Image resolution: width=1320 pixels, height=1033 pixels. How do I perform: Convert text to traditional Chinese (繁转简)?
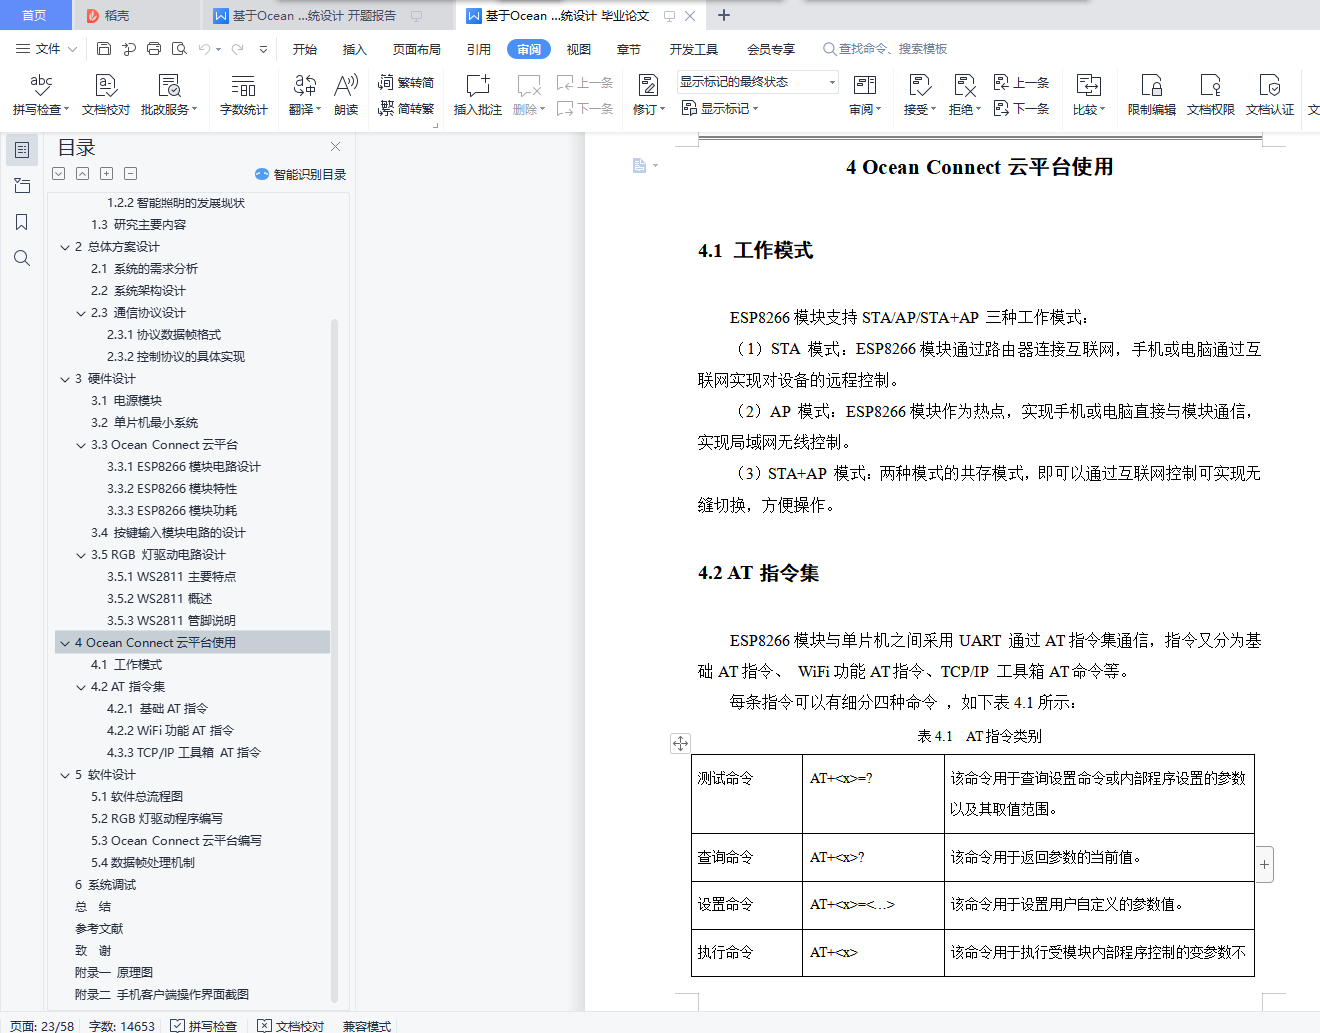click(x=406, y=82)
